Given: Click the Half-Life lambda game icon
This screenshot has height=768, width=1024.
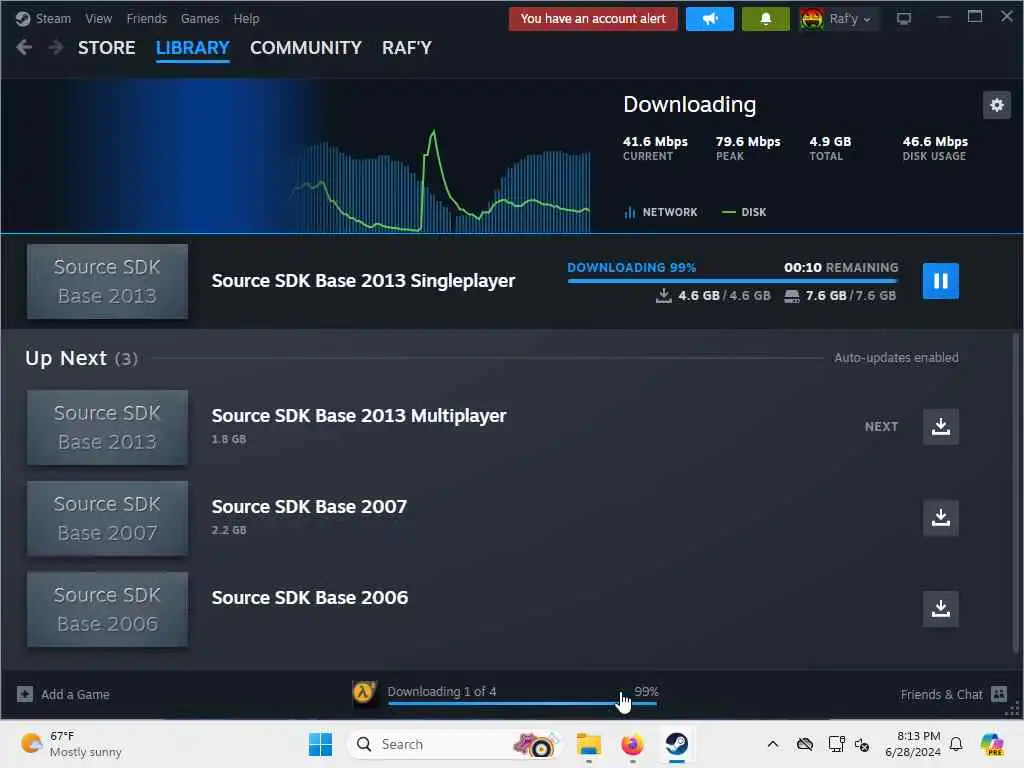Looking at the screenshot, I should point(364,694).
